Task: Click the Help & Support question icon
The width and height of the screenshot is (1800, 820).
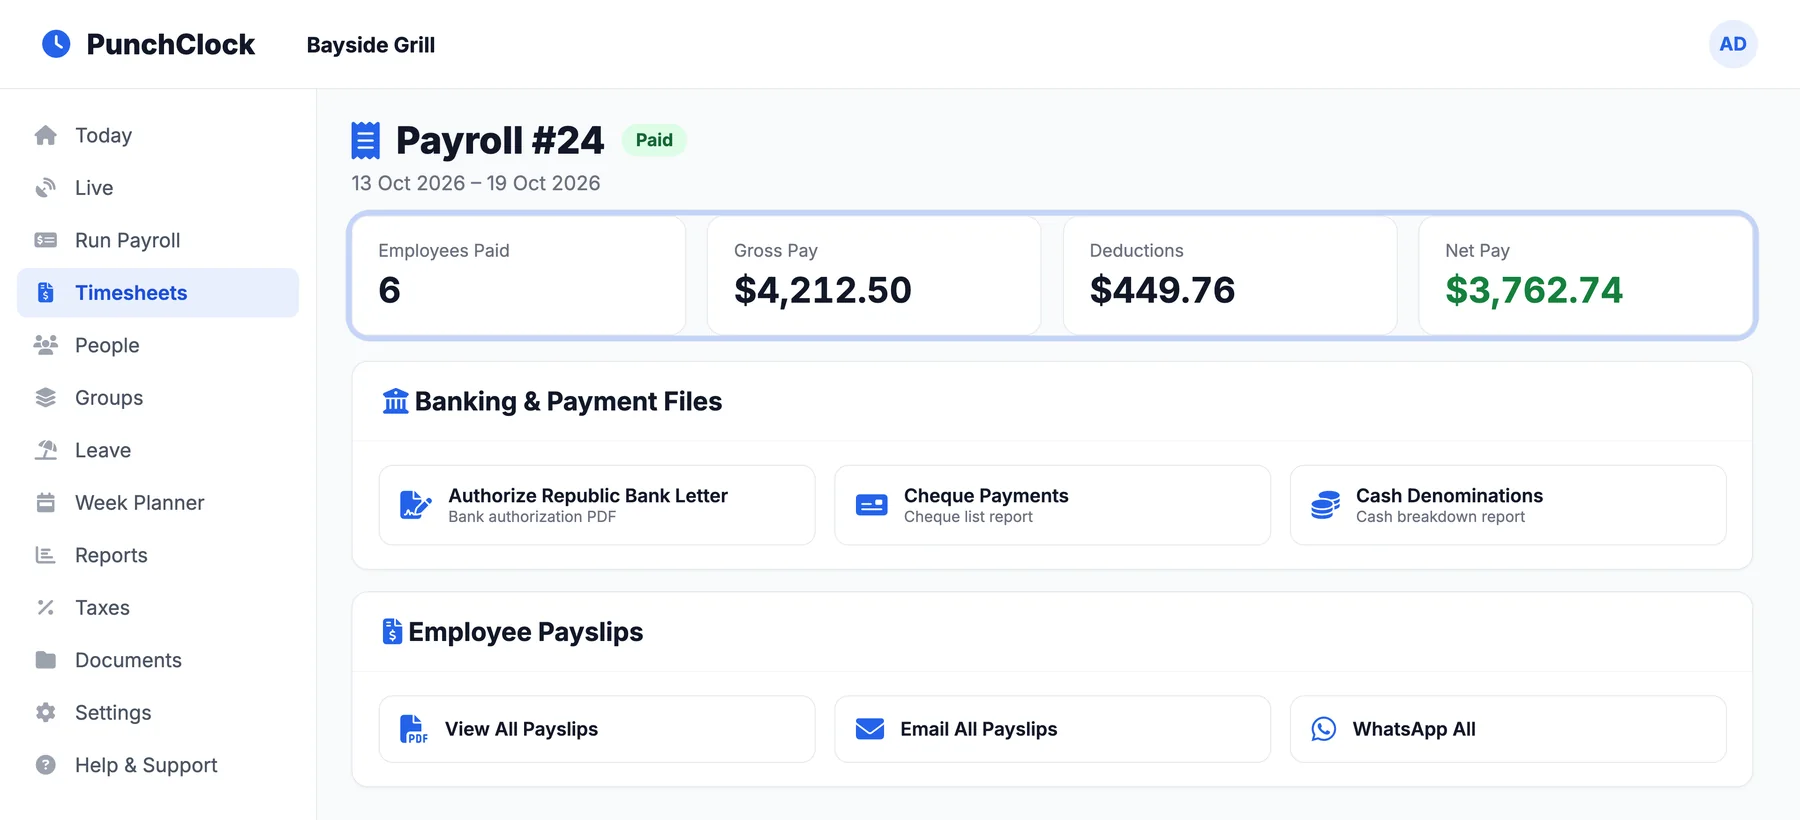Action: pyautogui.click(x=46, y=765)
